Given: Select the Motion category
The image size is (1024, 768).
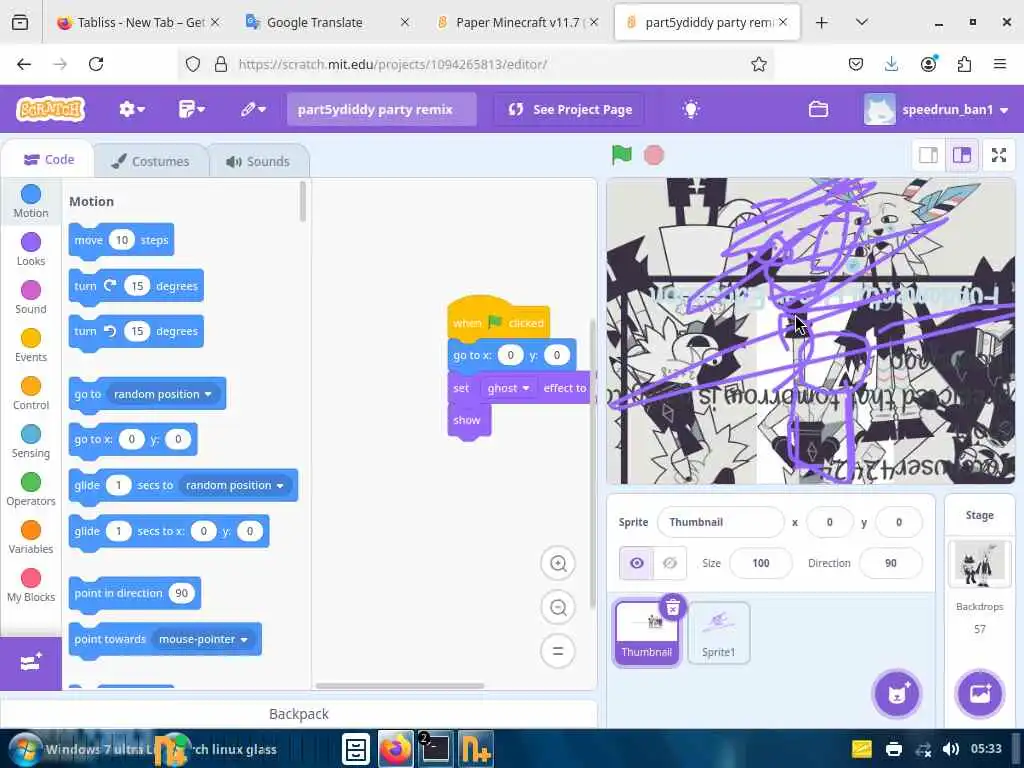Looking at the screenshot, I should point(31,201).
